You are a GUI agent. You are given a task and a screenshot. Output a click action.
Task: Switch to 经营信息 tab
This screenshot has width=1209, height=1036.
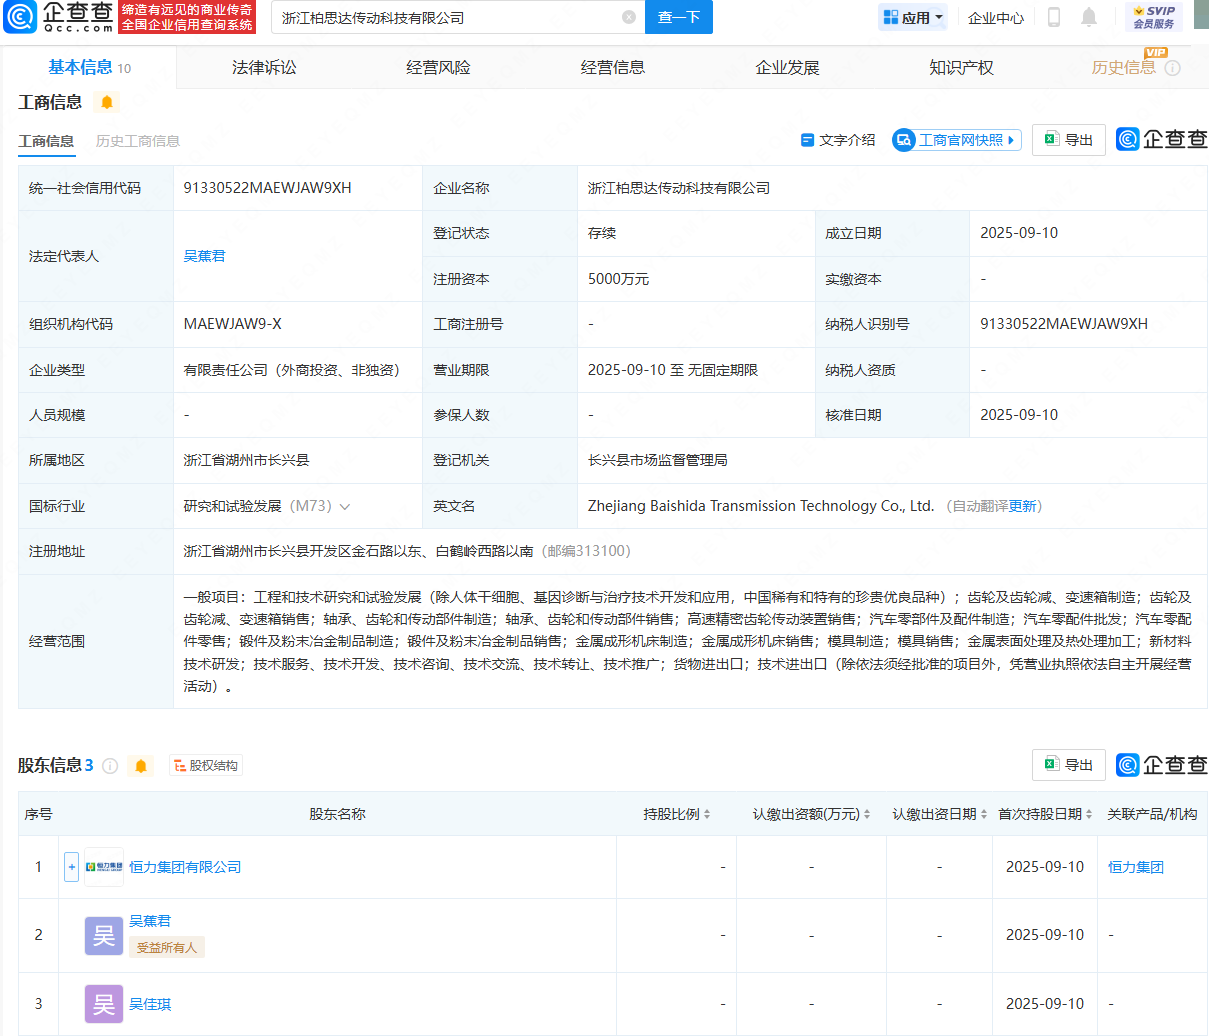(613, 67)
